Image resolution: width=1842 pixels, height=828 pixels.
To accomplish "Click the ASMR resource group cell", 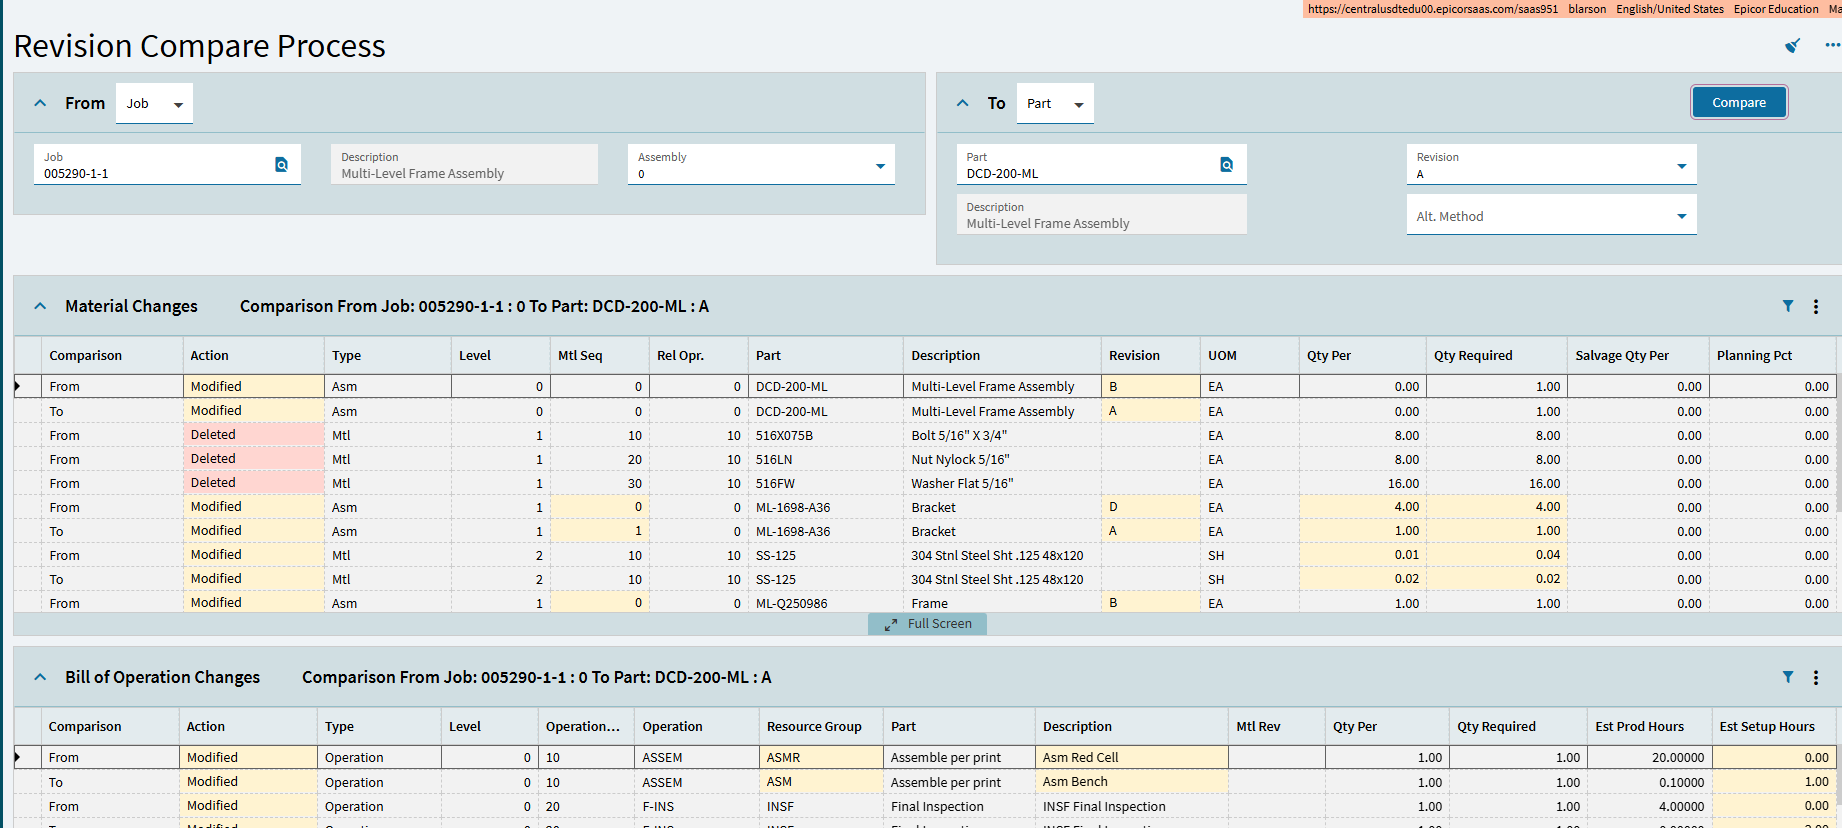I will [x=821, y=757].
